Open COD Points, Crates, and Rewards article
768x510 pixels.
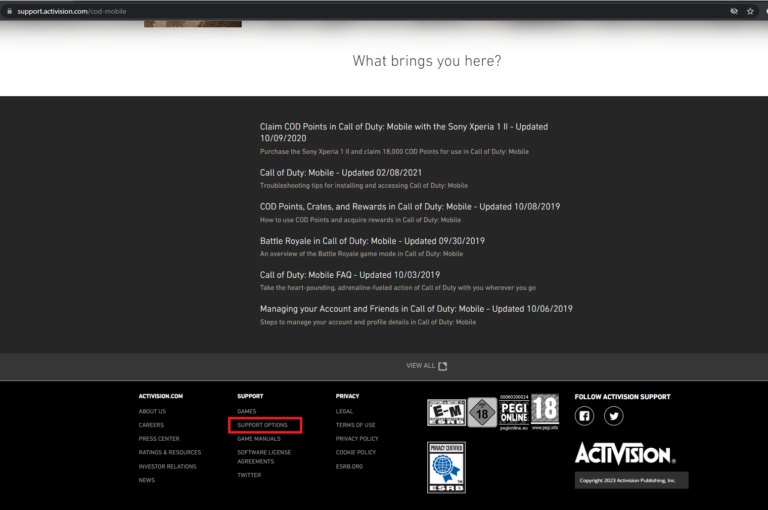(x=409, y=207)
